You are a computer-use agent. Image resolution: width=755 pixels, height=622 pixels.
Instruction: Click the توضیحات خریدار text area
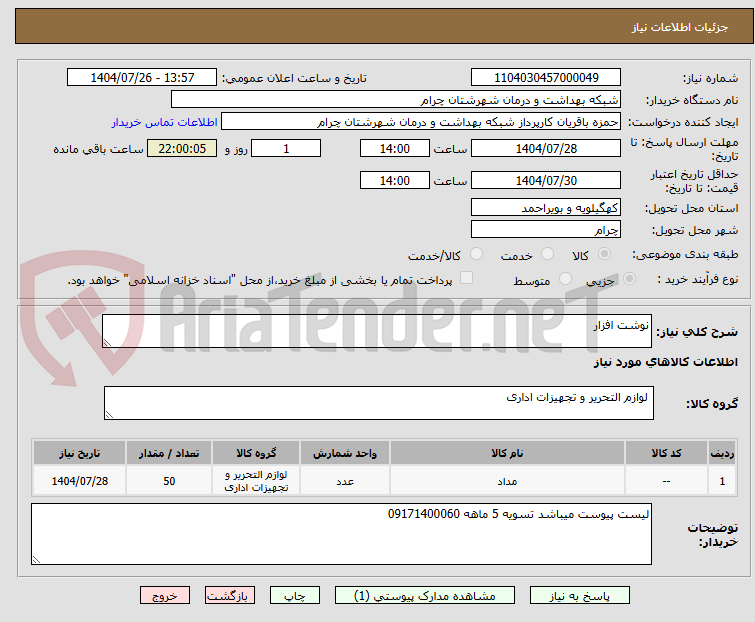click(341, 534)
